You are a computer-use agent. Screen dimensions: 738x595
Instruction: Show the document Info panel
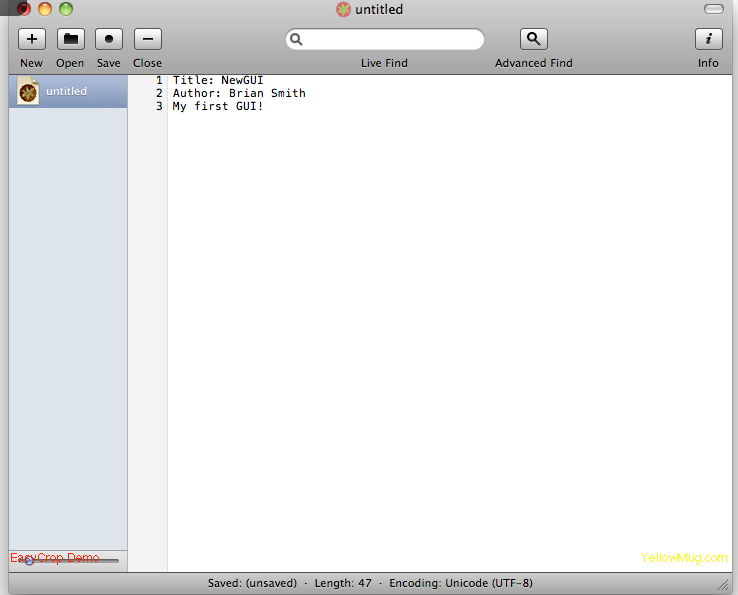click(x=708, y=39)
